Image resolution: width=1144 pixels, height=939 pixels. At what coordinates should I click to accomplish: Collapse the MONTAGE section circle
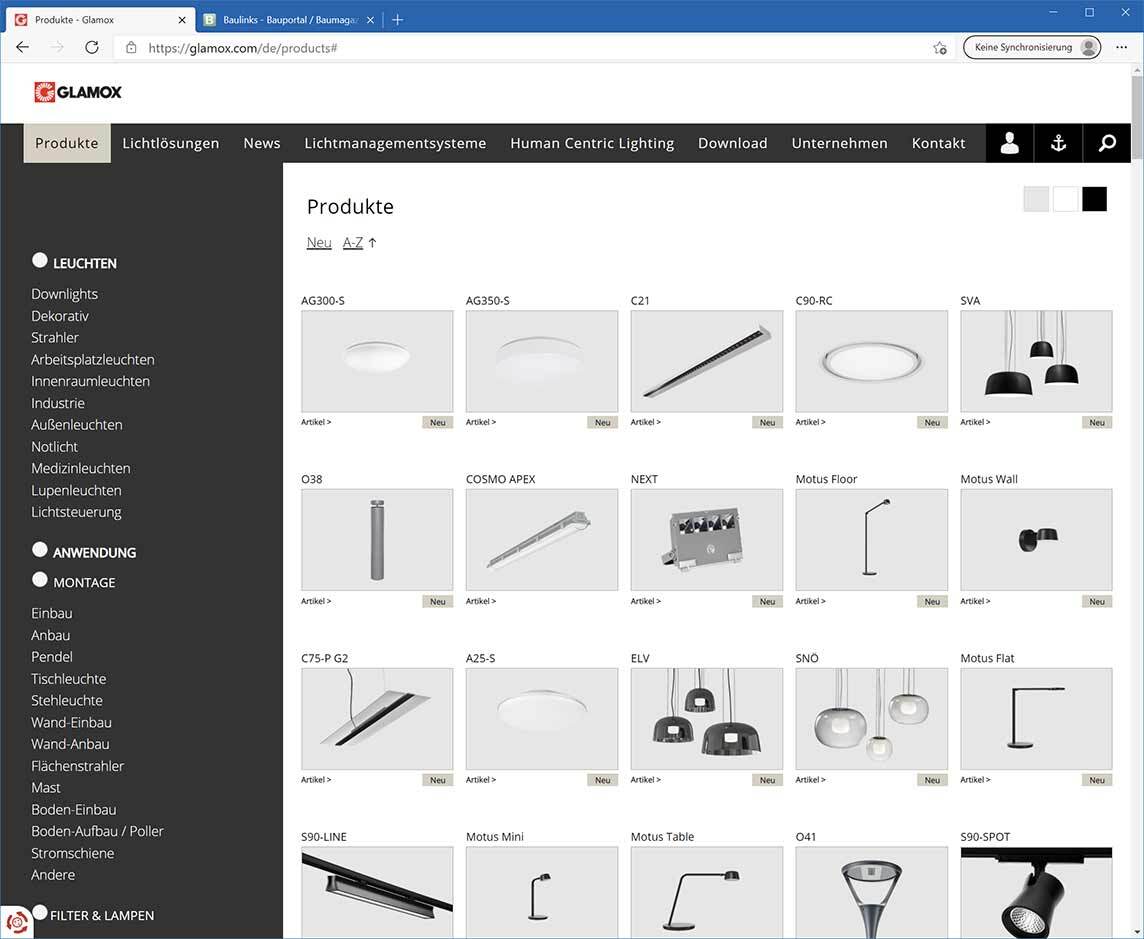click(x=39, y=579)
